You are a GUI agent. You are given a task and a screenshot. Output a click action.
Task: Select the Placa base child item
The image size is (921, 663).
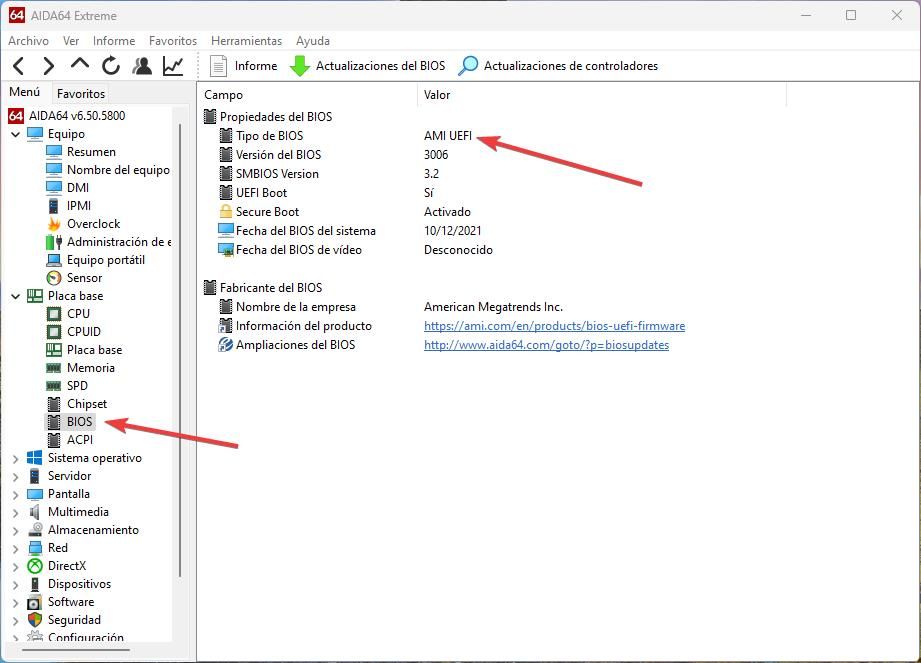(x=85, y=350)
